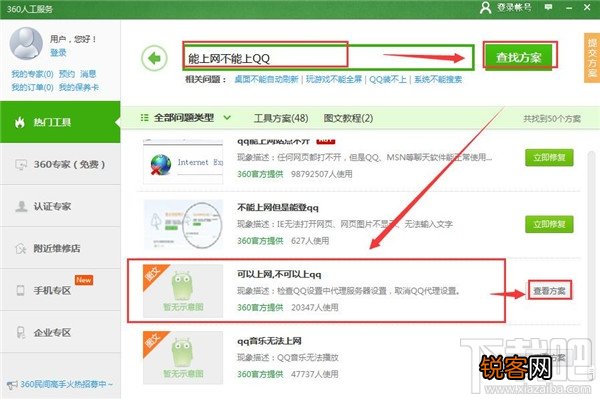Click the megaphone icon at bottom left
The height and width of the screenshot is (399, 600).
click(x=12, y=384)
